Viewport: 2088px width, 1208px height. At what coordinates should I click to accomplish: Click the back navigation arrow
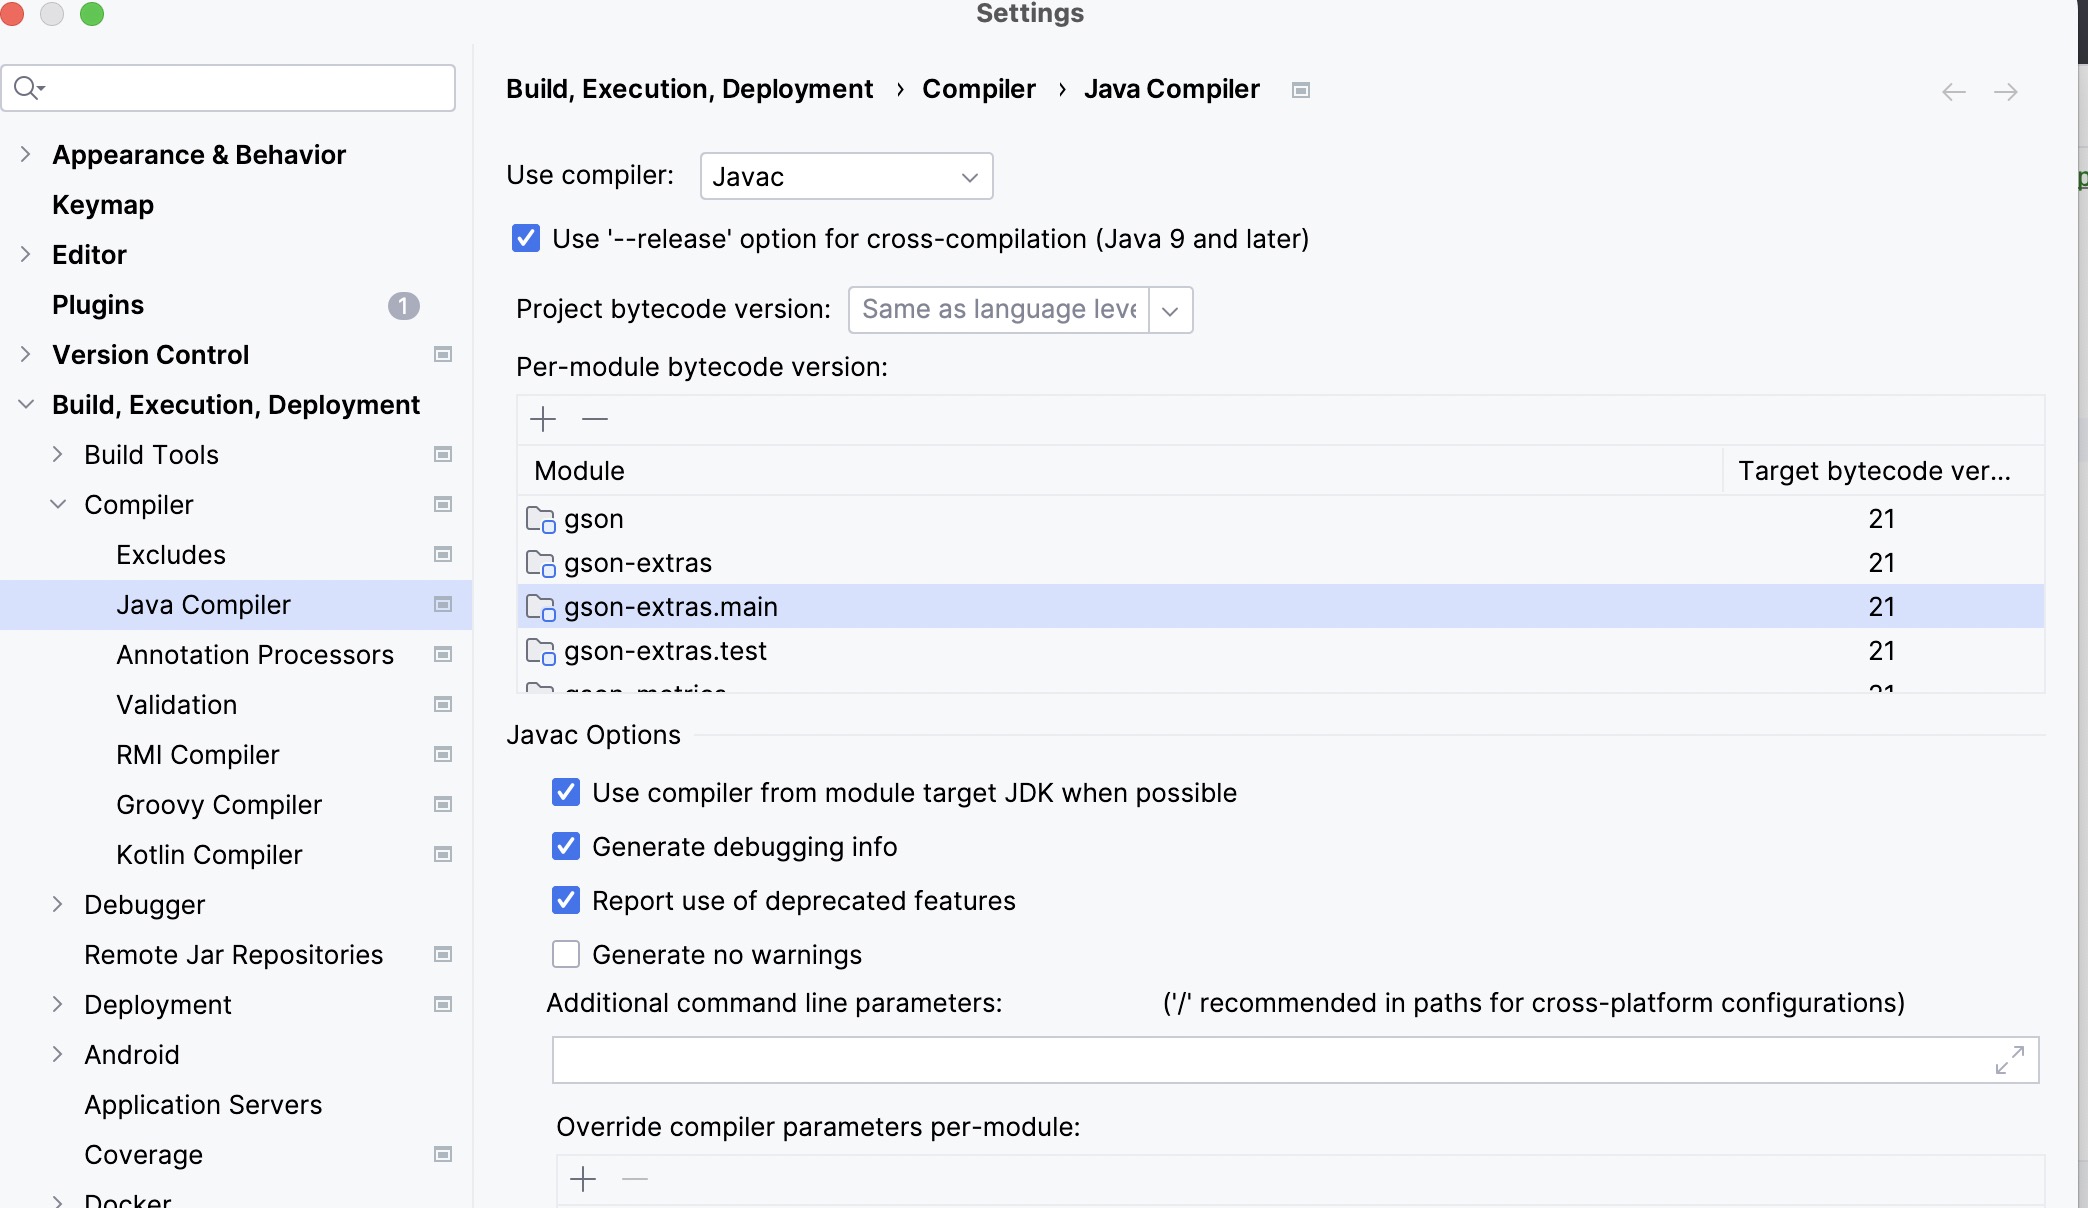(x=1953, y=92)
